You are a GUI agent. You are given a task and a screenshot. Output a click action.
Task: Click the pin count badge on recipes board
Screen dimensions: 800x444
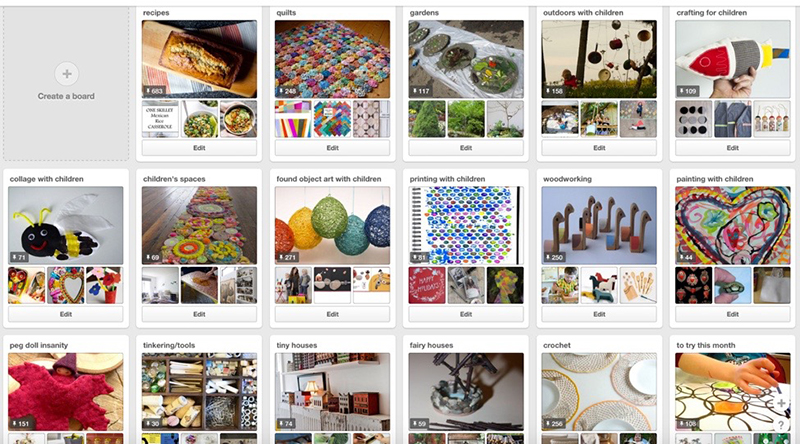coord(155,91)
